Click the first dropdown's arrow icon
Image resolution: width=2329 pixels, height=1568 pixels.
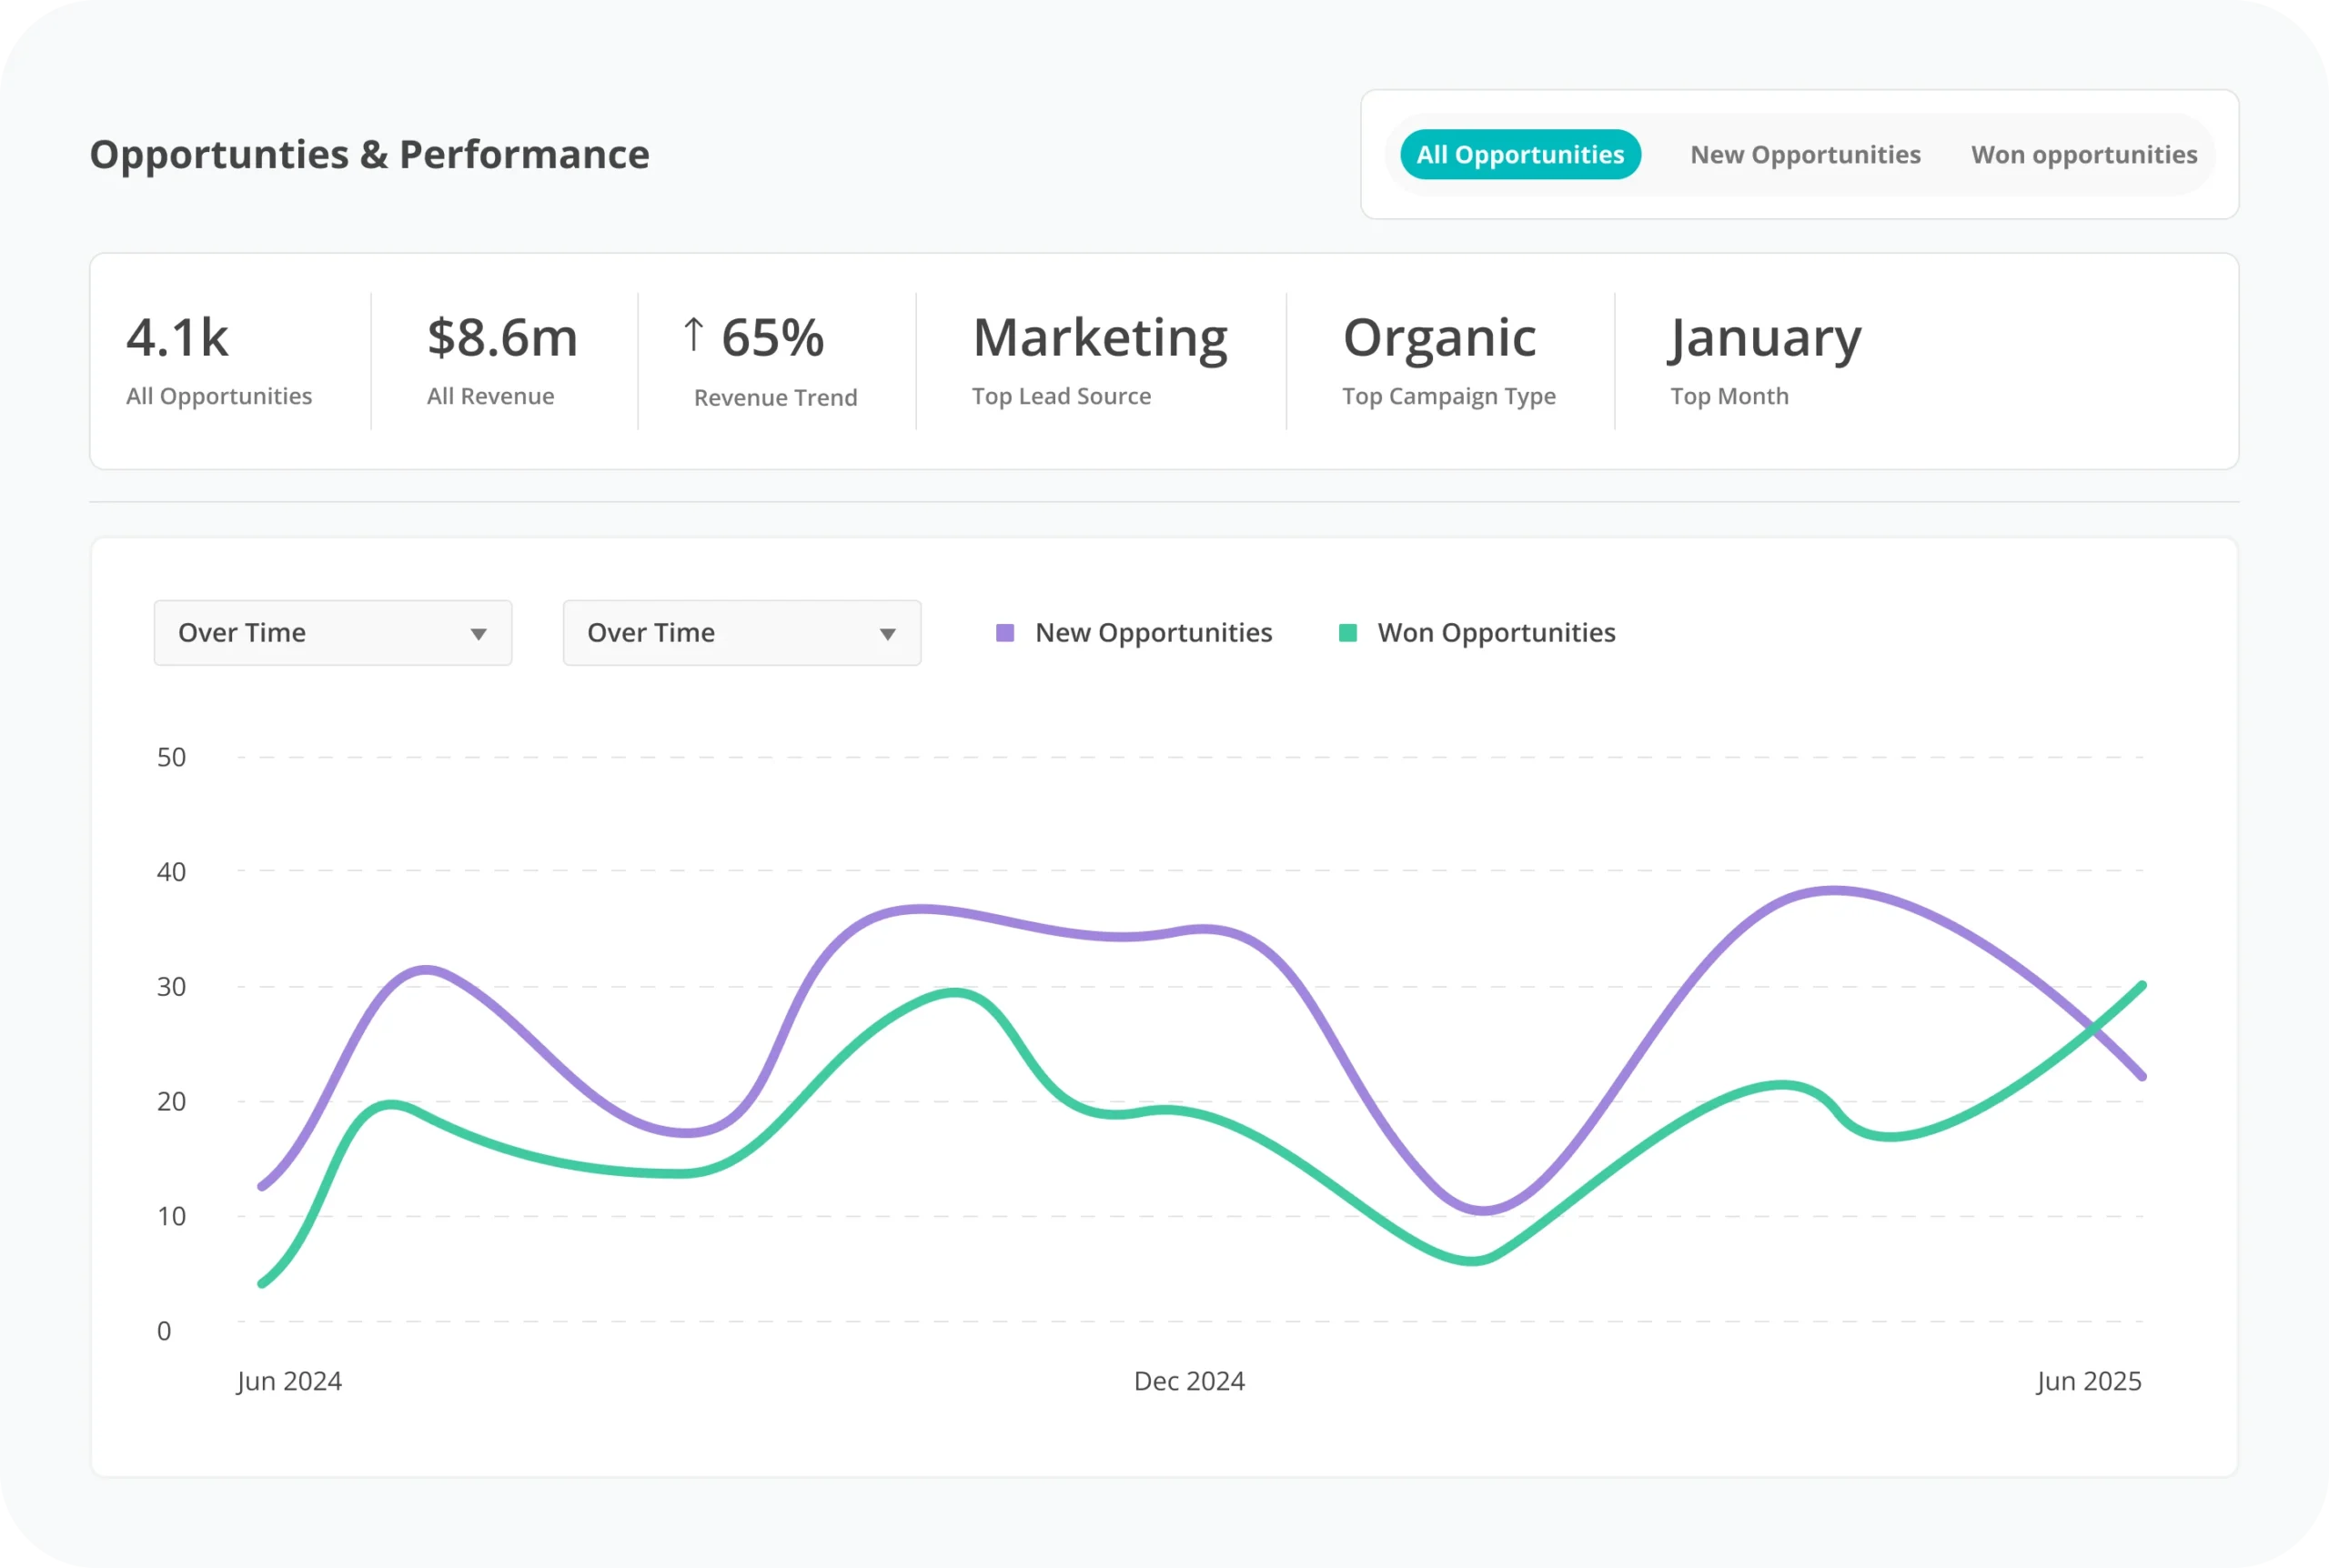478,634
